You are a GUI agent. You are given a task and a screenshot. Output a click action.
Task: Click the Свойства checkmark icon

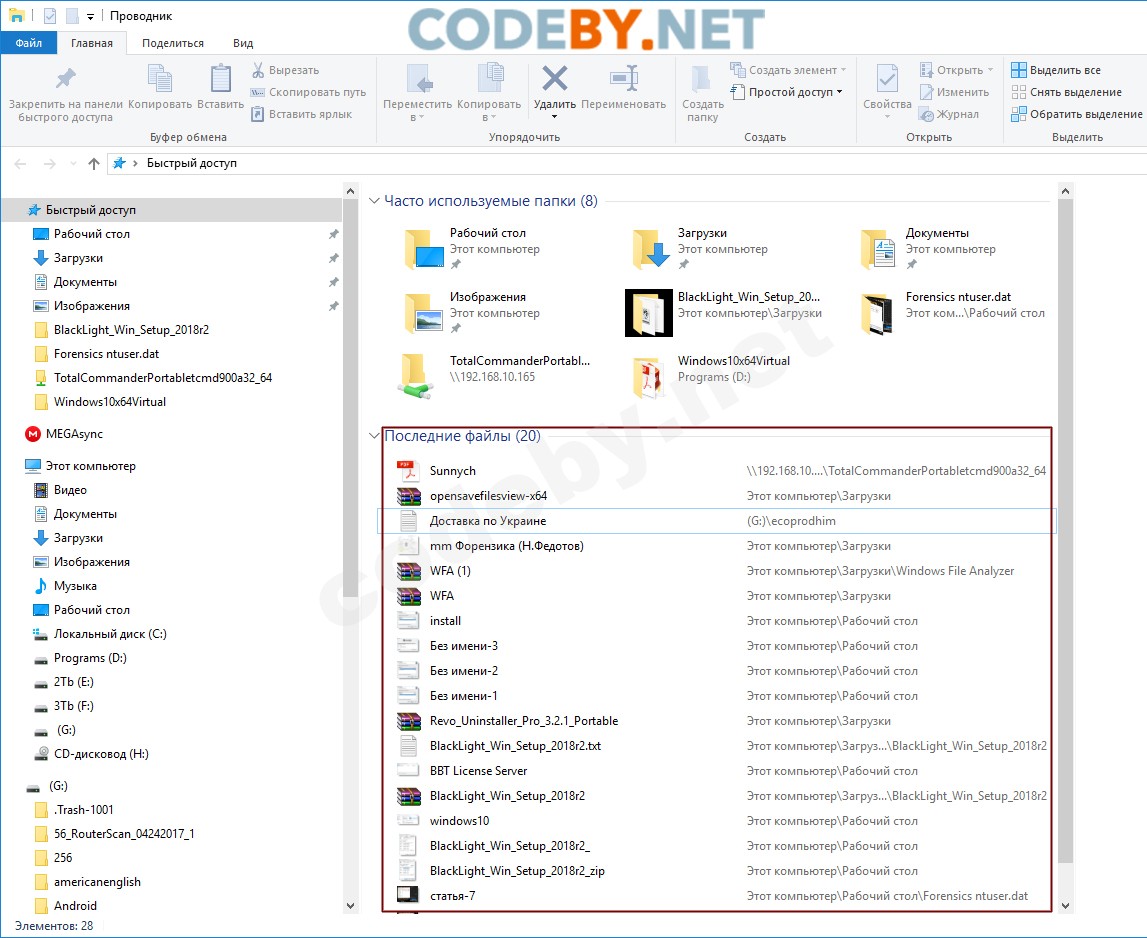[x=887, y=78]
